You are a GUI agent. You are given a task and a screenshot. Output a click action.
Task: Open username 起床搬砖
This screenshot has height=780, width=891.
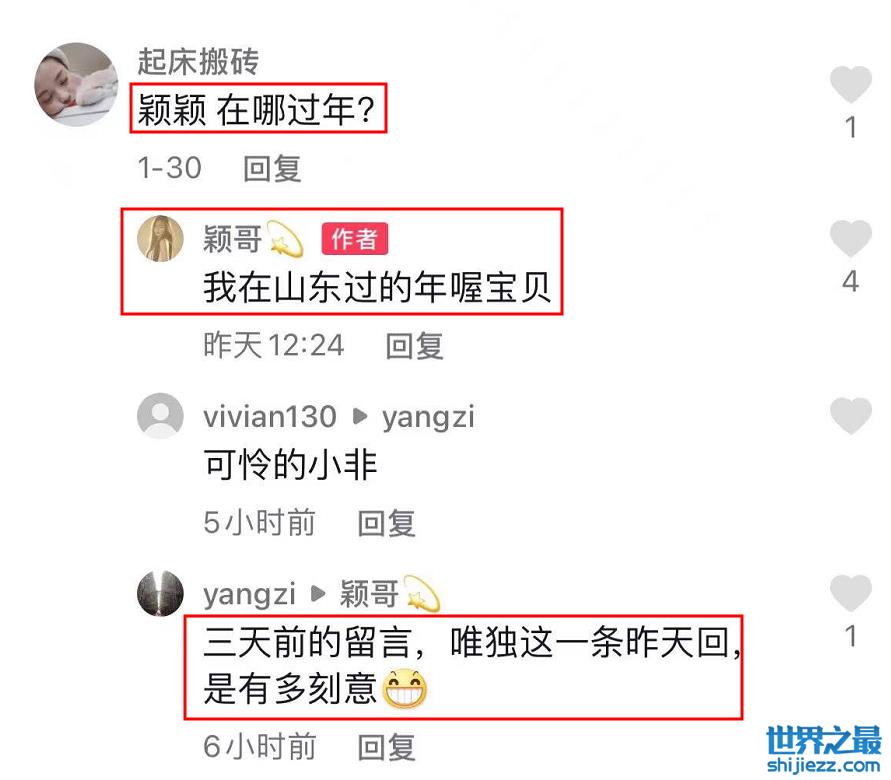point(198,61)
